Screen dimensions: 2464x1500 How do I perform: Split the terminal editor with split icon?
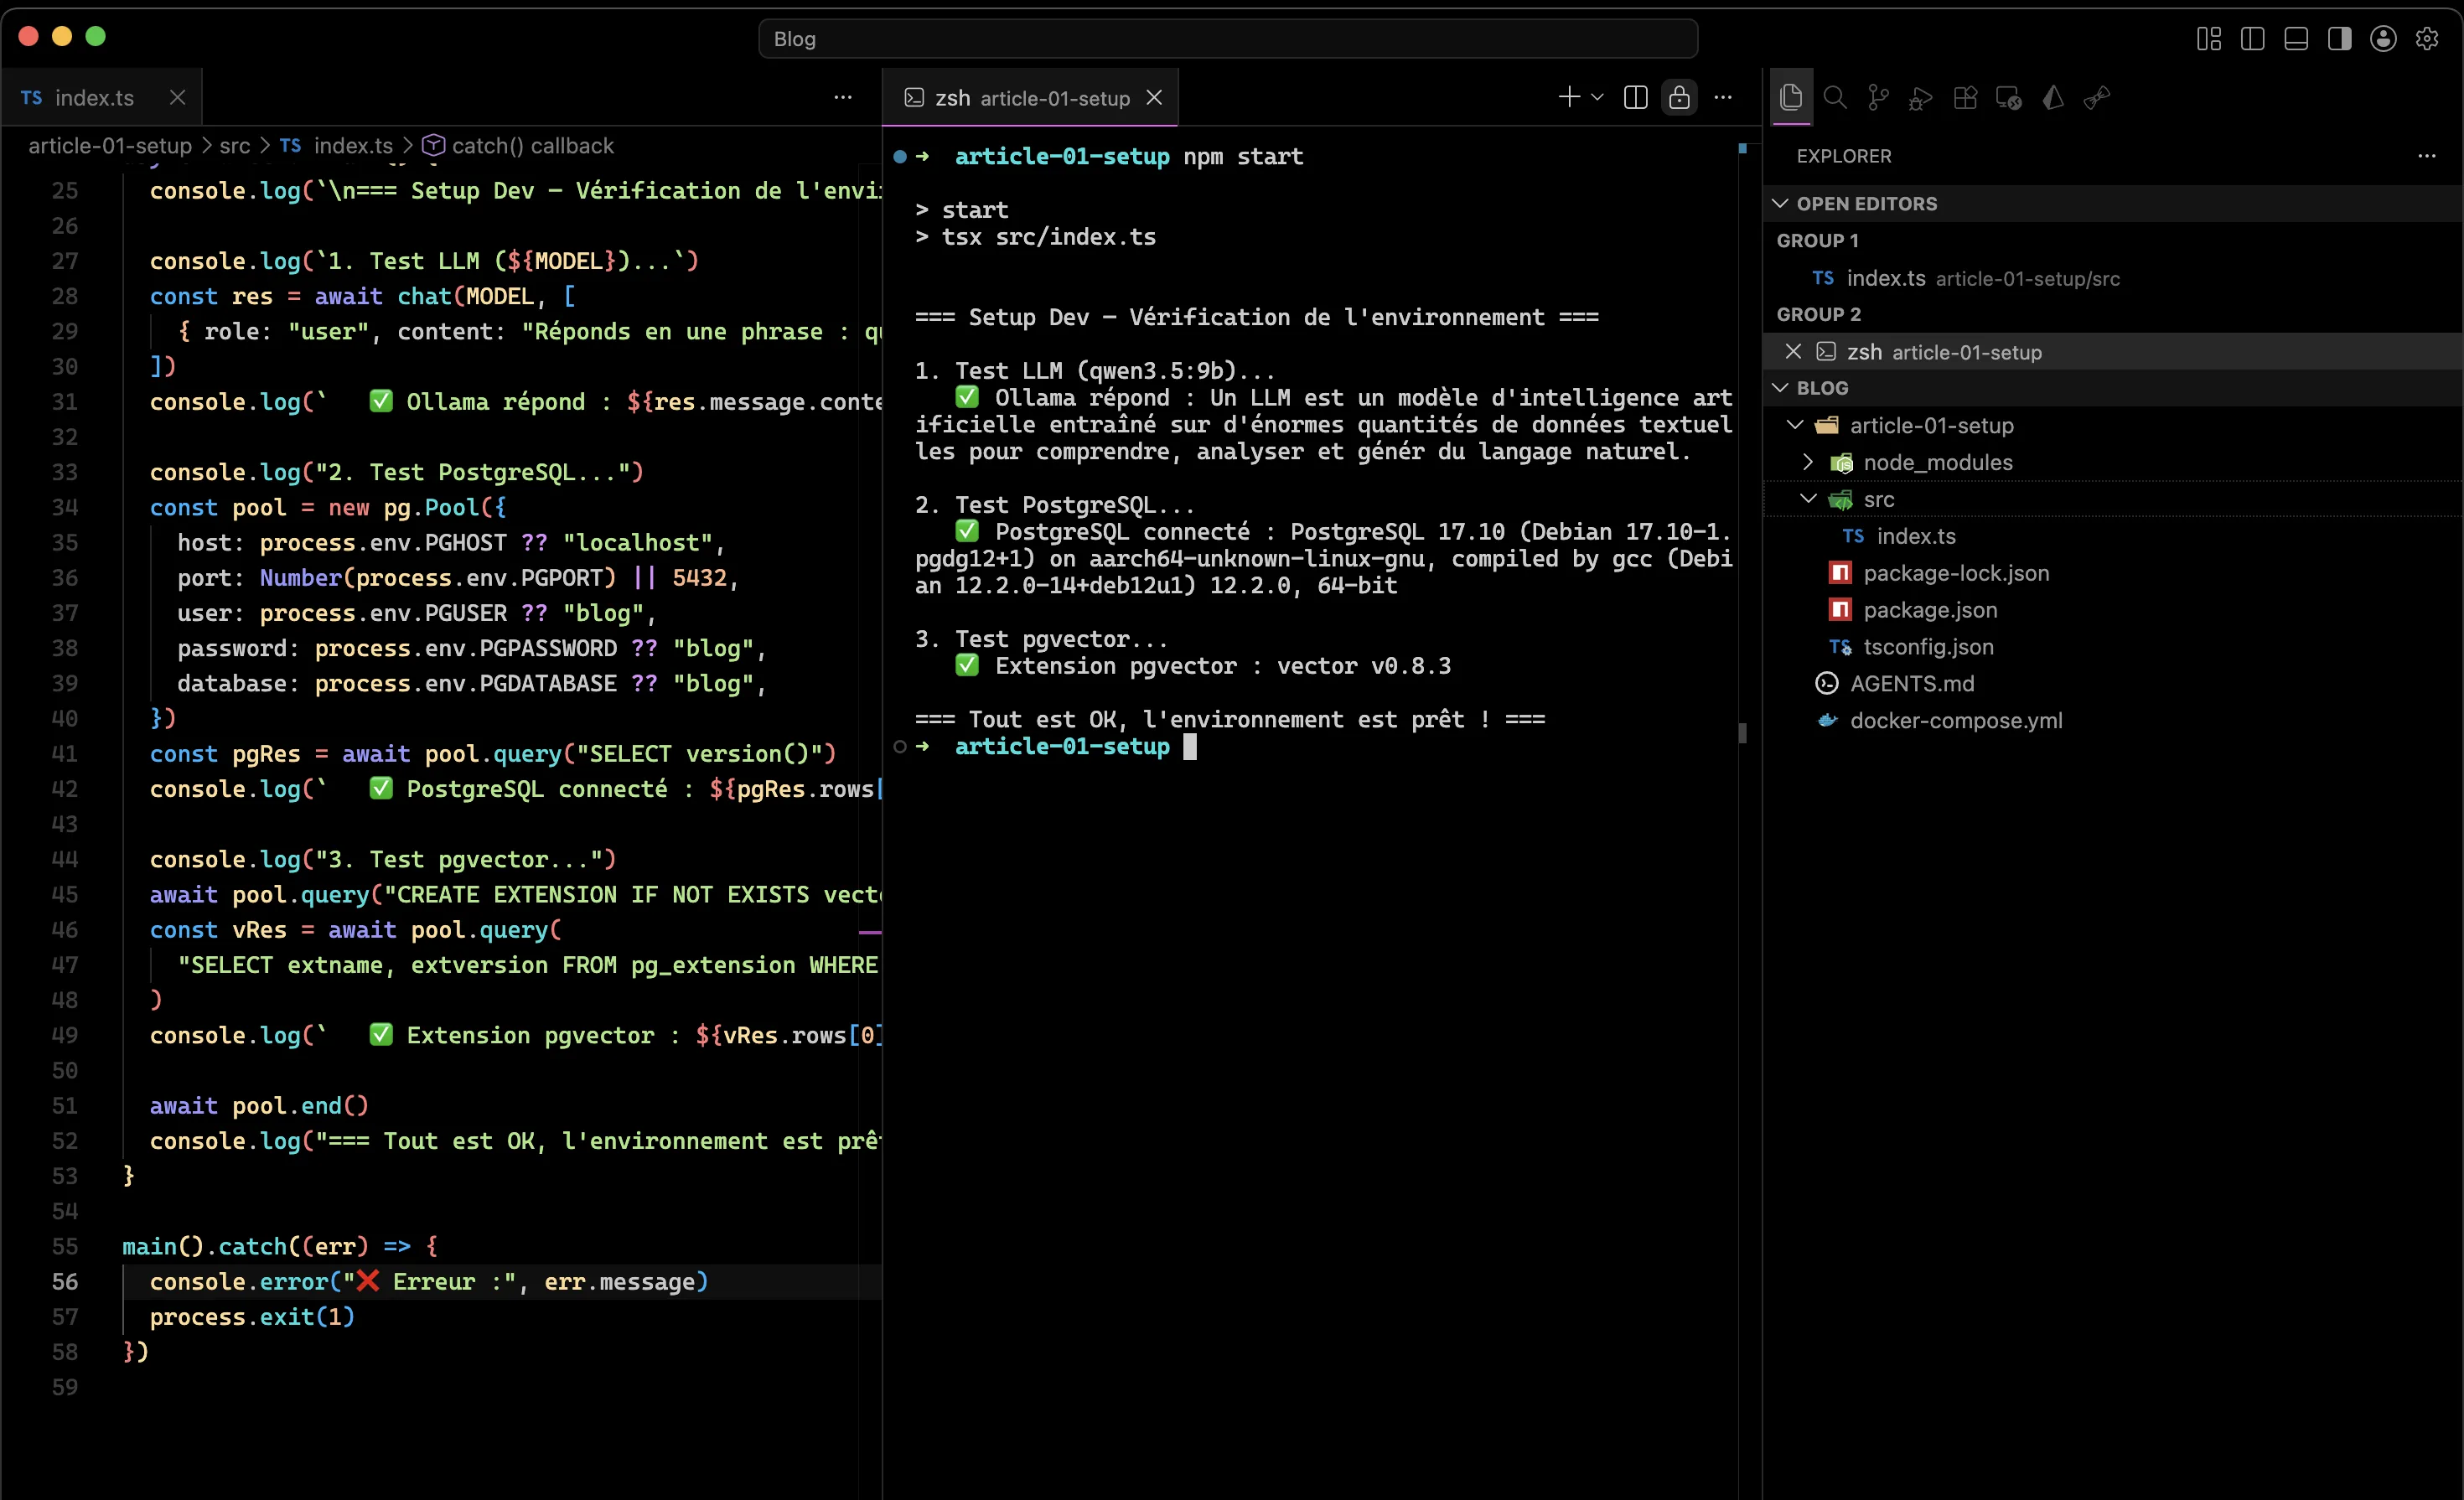point(1635,97)
